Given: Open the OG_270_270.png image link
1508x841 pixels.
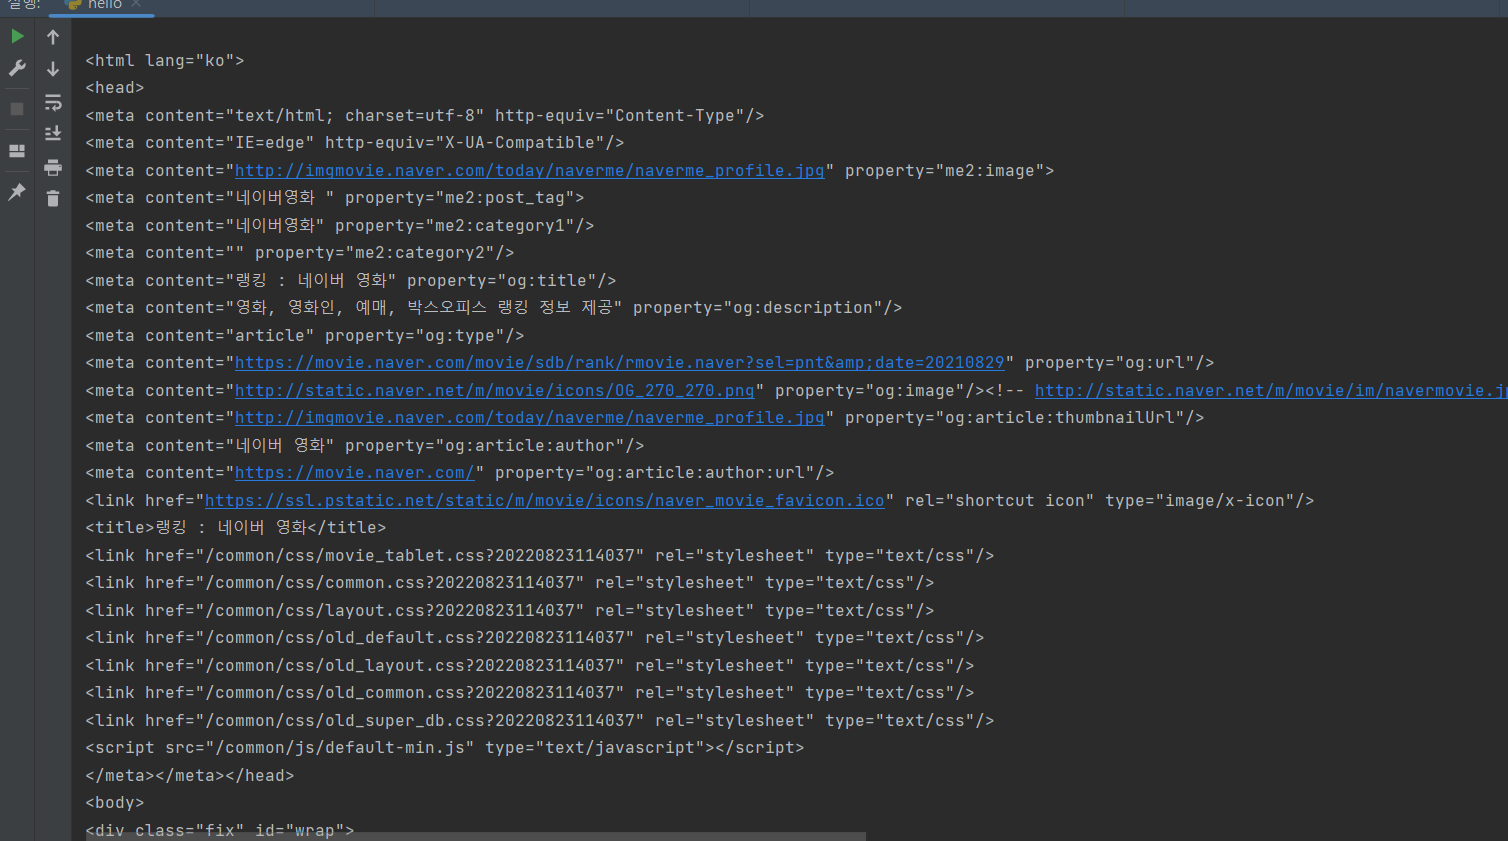Looking at the screenshot, I should (x=494, y=391).
